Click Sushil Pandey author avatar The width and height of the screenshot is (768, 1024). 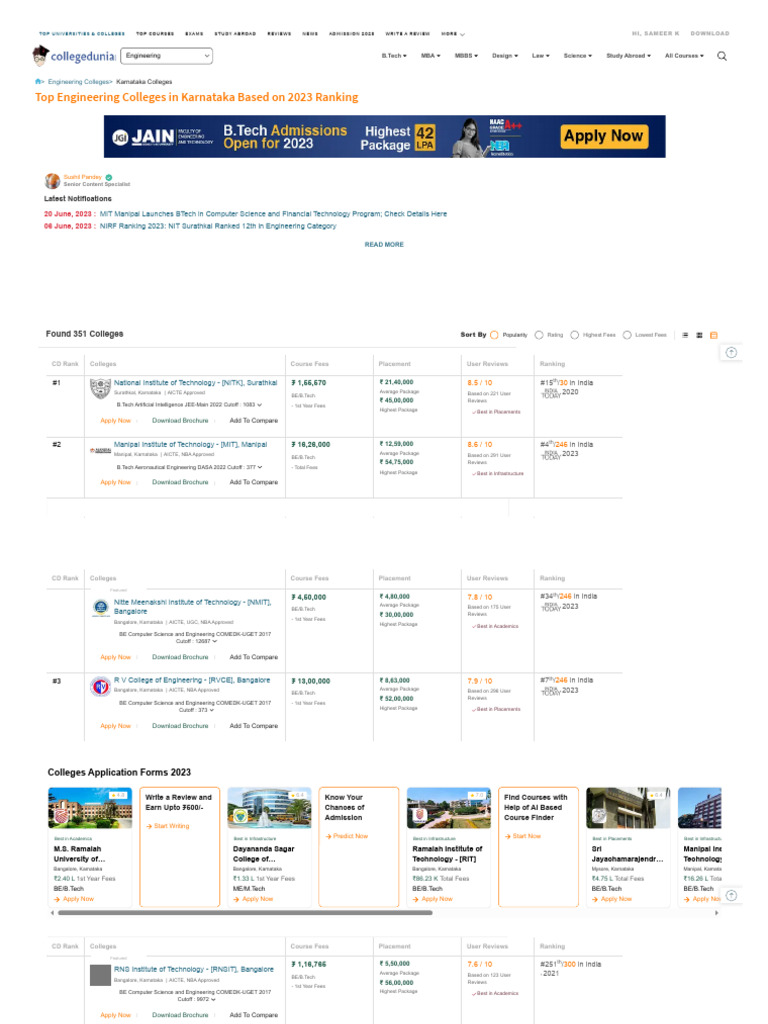coord(52,181)
